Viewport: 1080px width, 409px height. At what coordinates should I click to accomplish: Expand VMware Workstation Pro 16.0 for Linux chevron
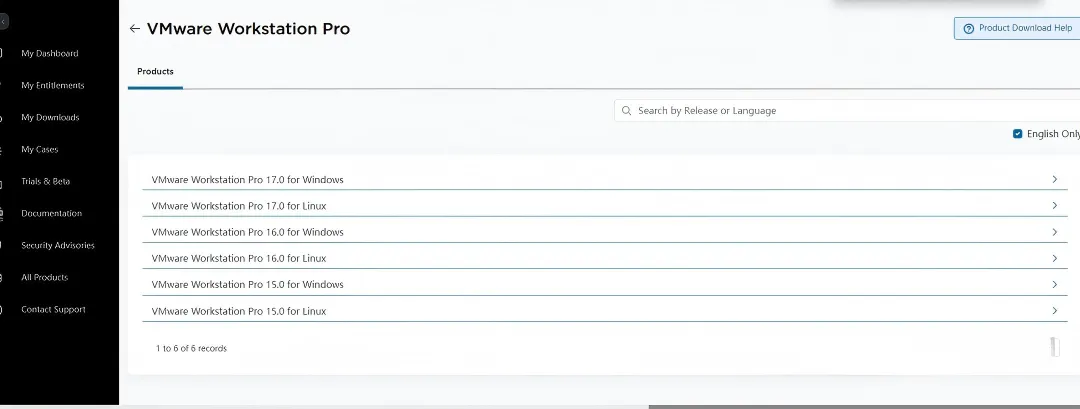[1055, 258]
